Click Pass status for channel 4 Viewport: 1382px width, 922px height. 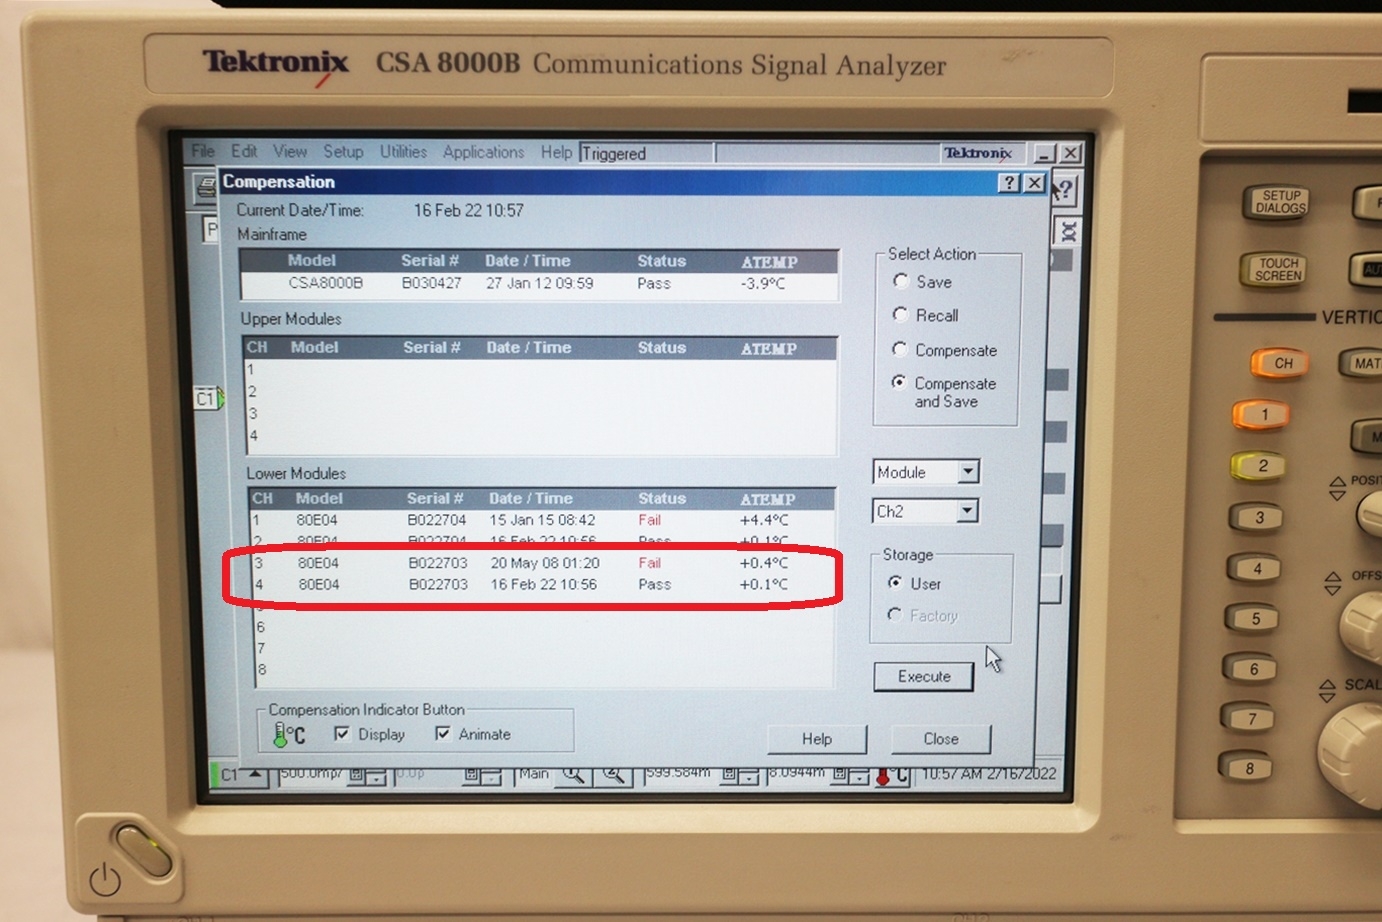[x=655, y=585]
